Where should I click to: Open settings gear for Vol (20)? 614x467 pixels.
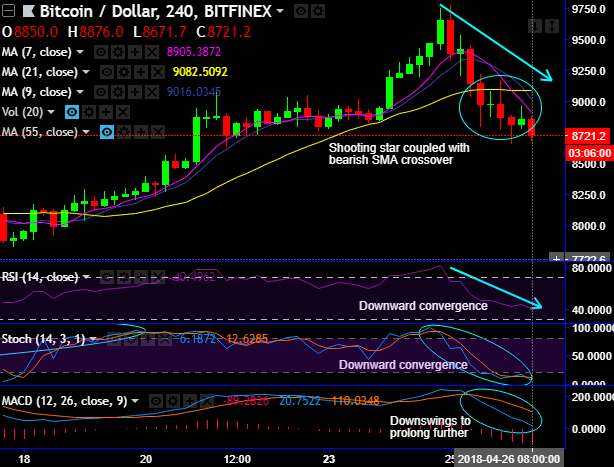pos(89,112)
